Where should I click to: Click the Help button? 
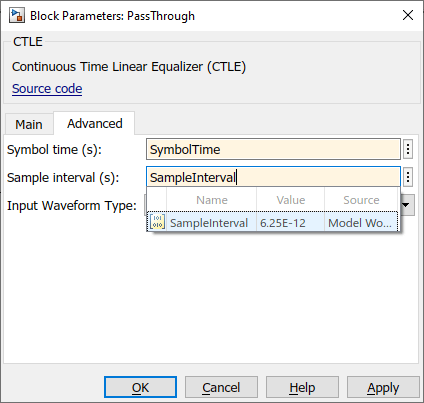pos(302,387)
